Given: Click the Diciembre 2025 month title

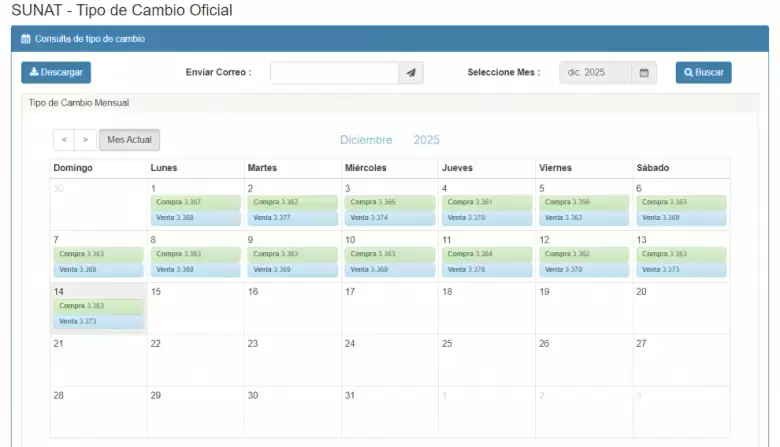Looking at the screenshot, I should point(389,140).
